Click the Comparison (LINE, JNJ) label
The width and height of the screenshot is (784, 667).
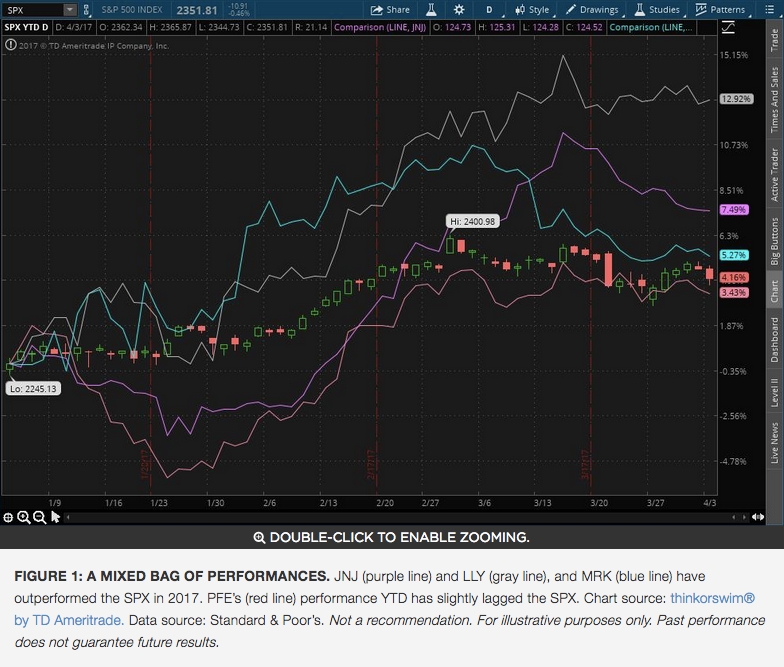pos(380,27)
